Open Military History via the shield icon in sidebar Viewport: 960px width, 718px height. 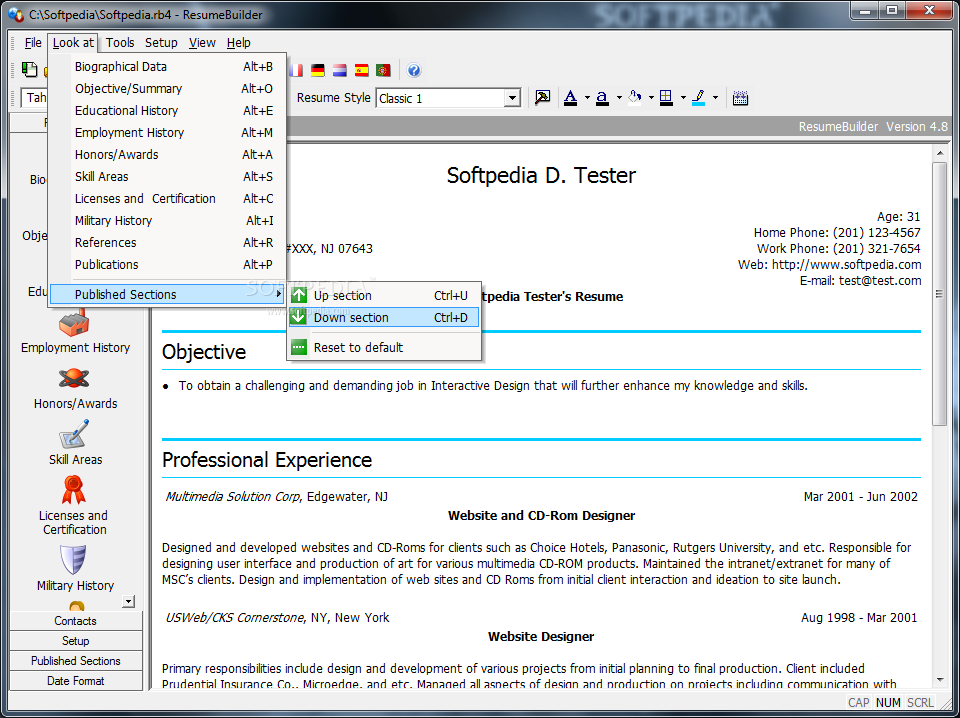coord(74,559)
